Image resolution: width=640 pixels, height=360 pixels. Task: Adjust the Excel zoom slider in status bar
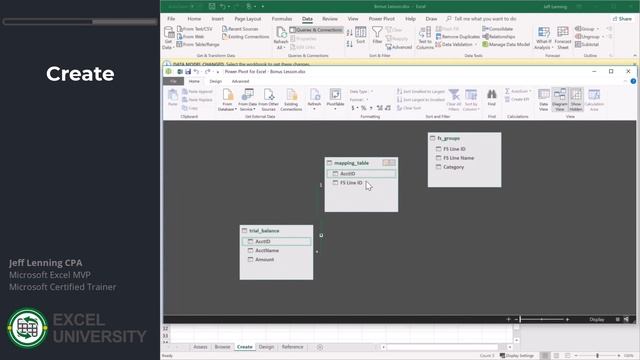tap(597, 356)
